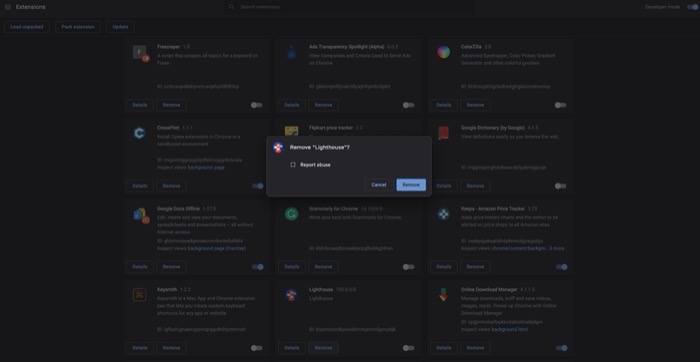Expand Keepa's '3 more...' inspect views link
The height and width of the screenshot is (362, 700).
[x=558, y=248]
